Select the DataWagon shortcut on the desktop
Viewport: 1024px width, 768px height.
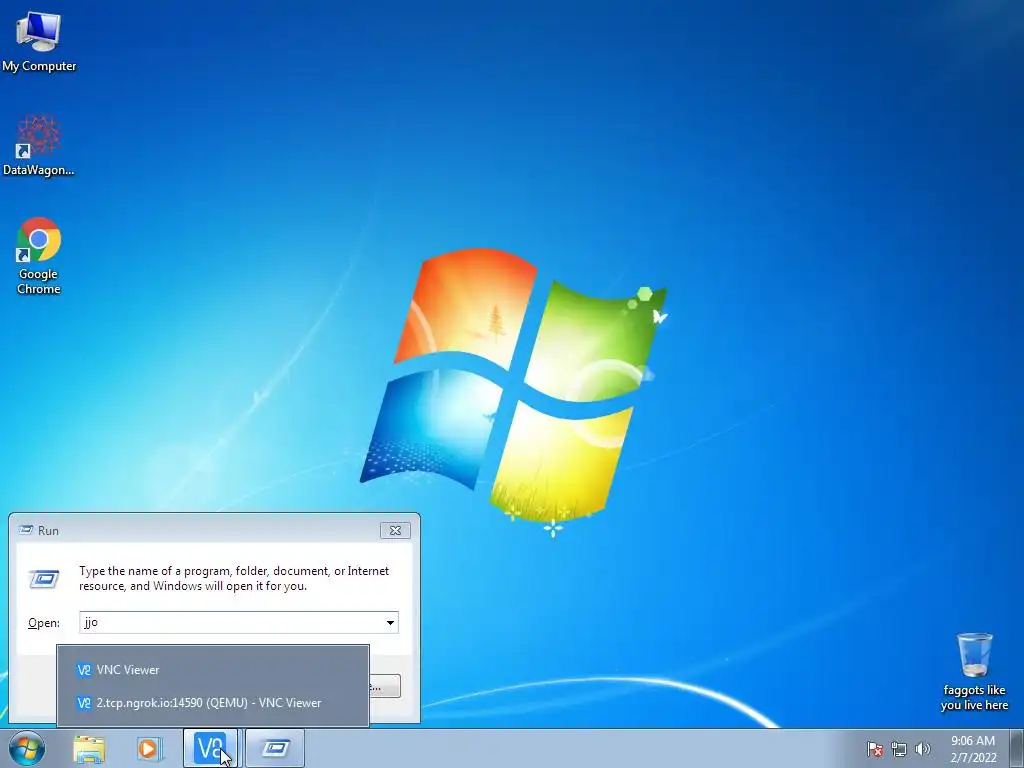[39, 145]
